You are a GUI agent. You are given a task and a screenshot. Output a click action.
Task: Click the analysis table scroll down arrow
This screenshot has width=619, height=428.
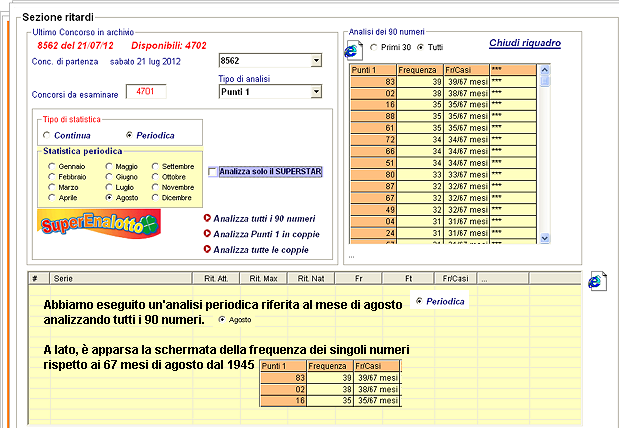(545, 238)
